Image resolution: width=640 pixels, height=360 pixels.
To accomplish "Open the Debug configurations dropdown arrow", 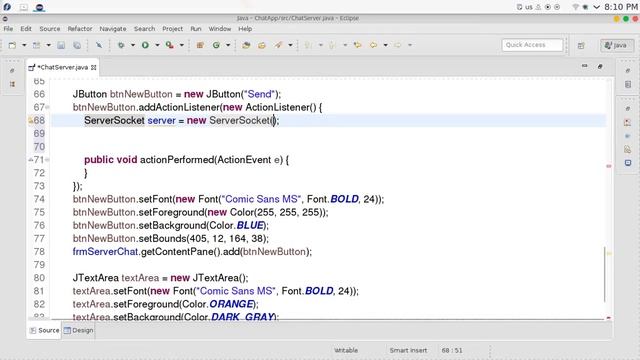I will point(133,45).
